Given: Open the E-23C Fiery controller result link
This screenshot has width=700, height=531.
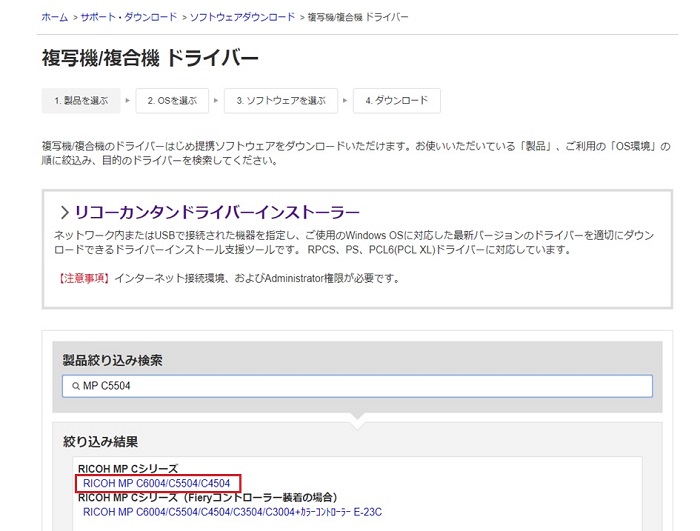Looking at the screenshot, I should [233, 512].
